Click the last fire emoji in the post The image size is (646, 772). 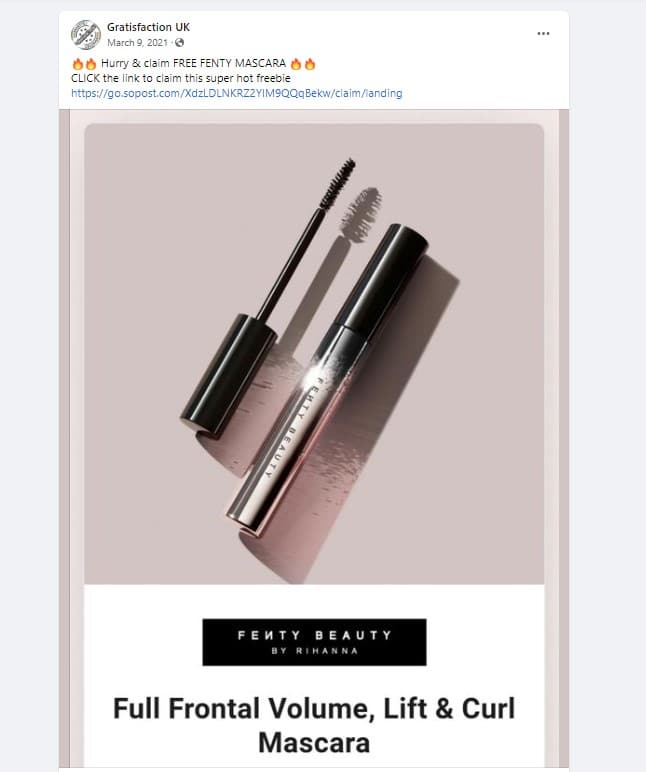310,64
